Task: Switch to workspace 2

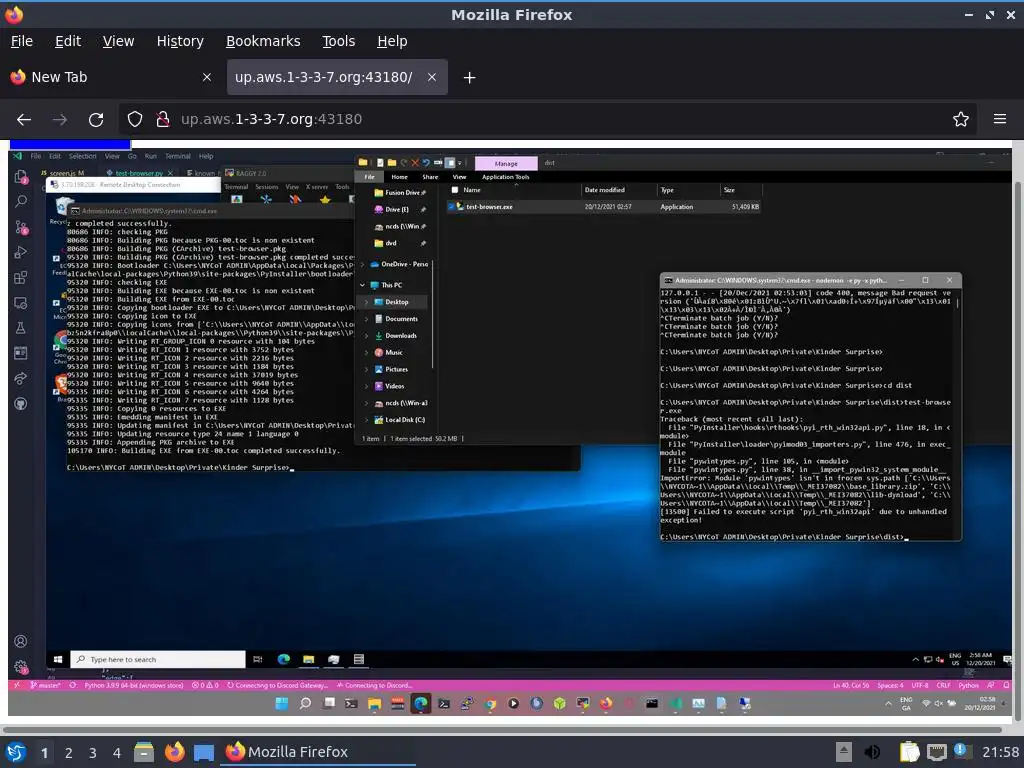Action: 69,753
